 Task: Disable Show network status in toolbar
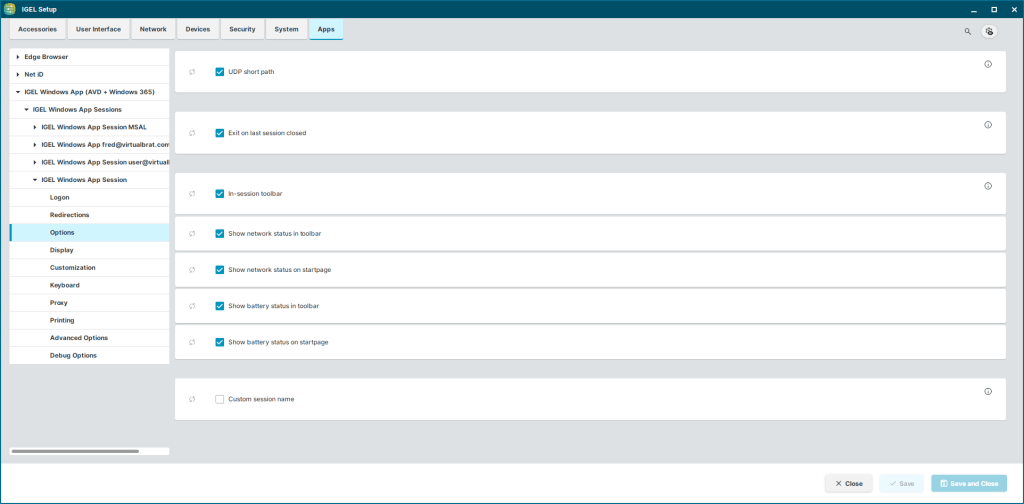[220, 233]
